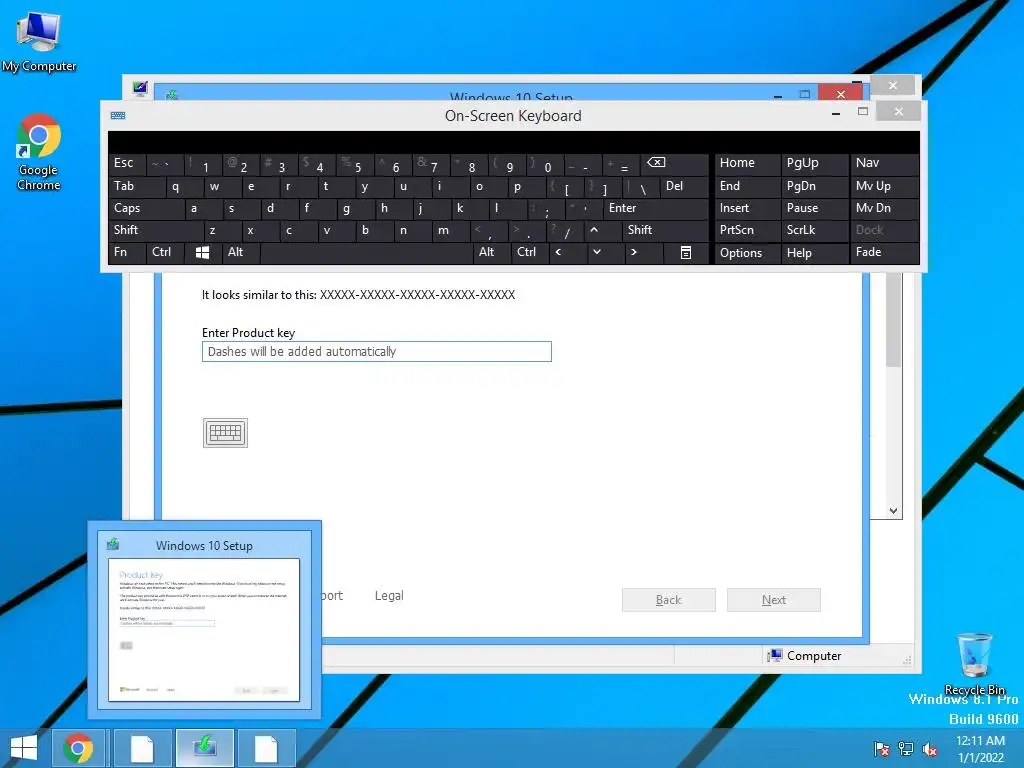Click the Options key on On-Screen Keyboard
1024x768 pixels.
point(747,253)
